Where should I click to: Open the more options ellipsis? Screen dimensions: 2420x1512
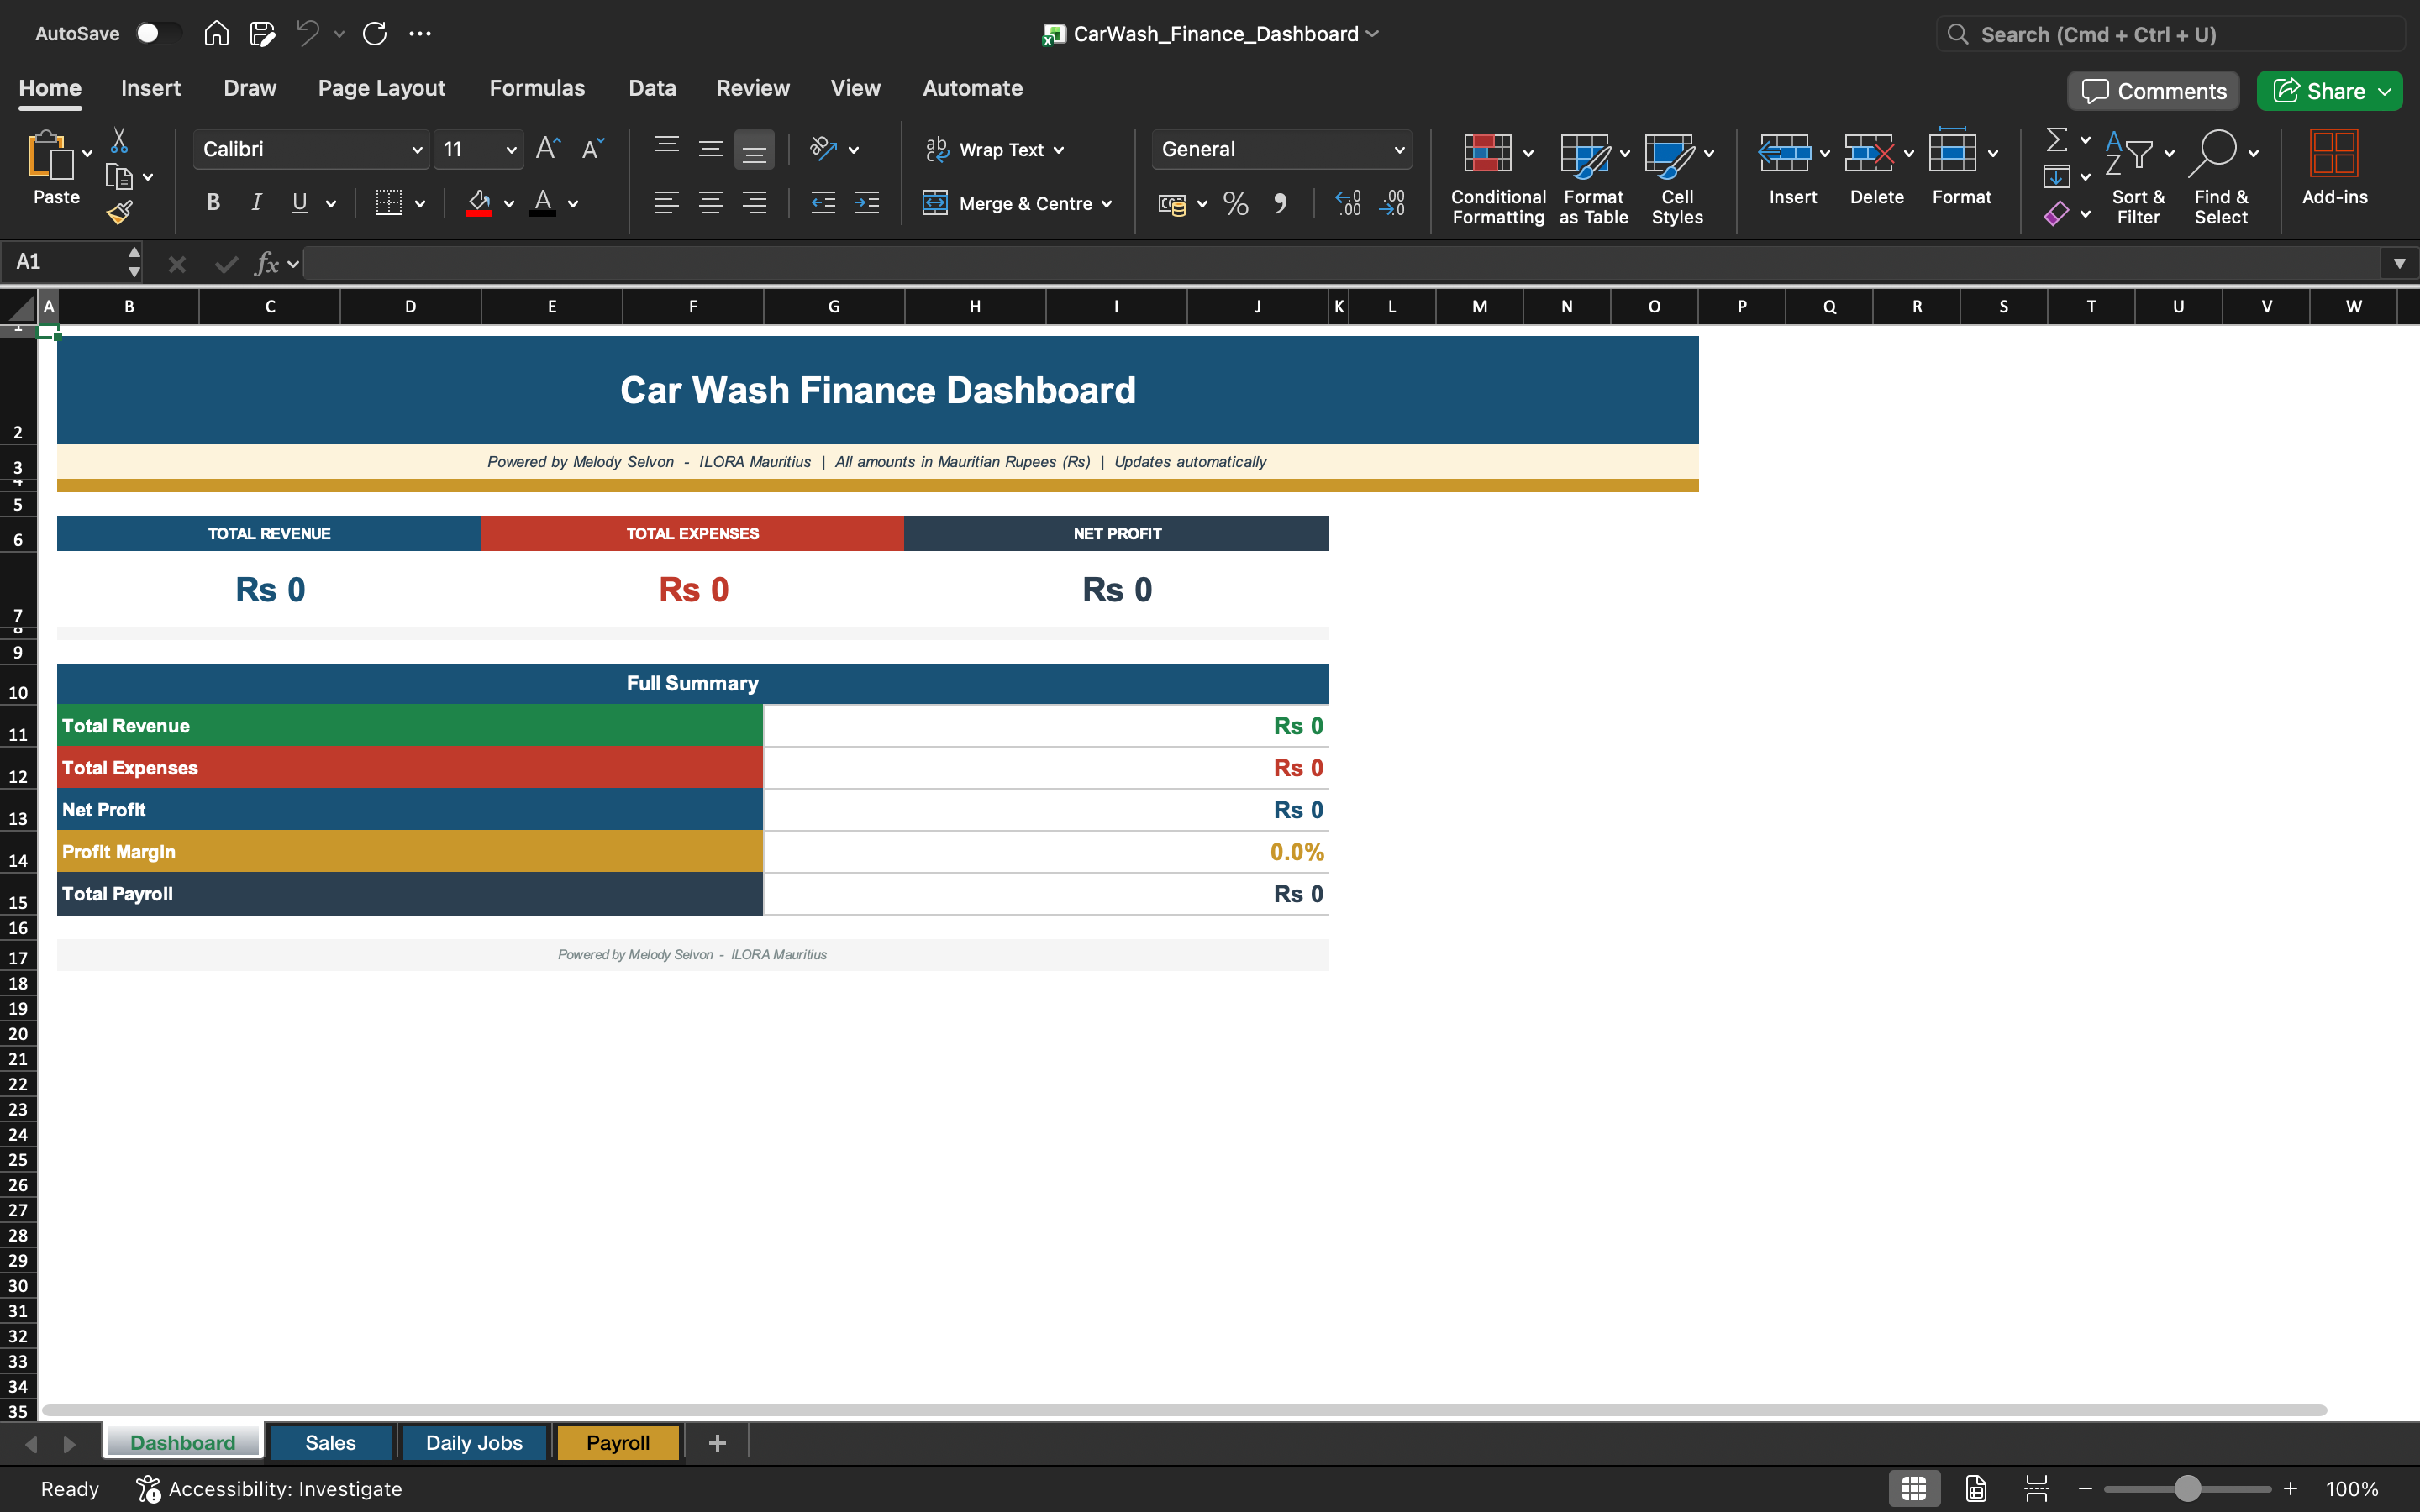tap(420, 33)
